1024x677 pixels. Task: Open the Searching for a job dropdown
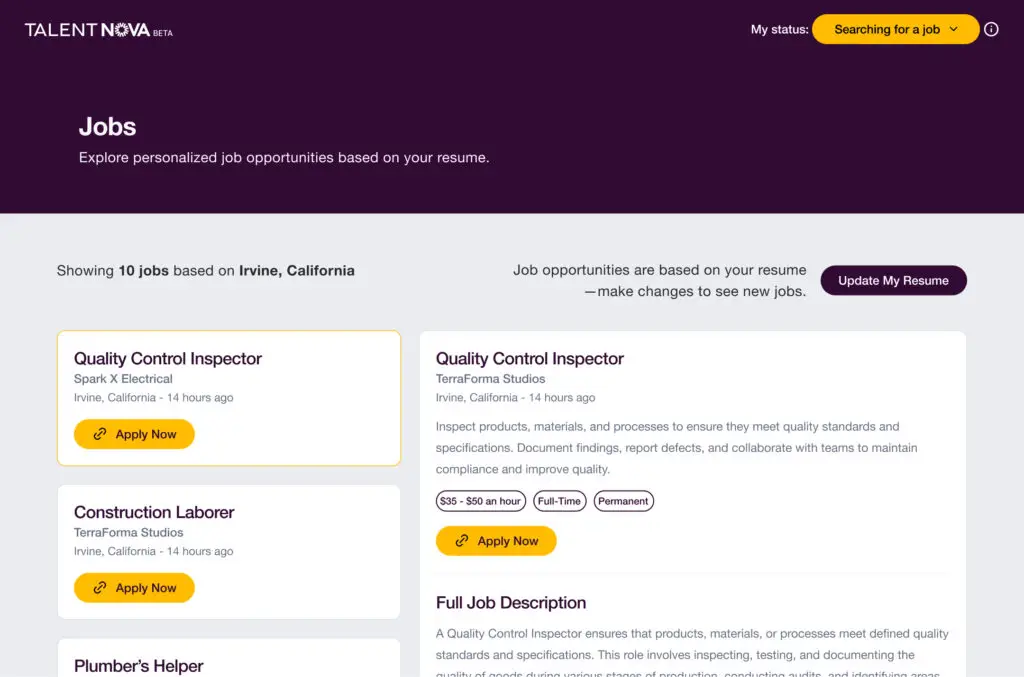tap(895, 29)
